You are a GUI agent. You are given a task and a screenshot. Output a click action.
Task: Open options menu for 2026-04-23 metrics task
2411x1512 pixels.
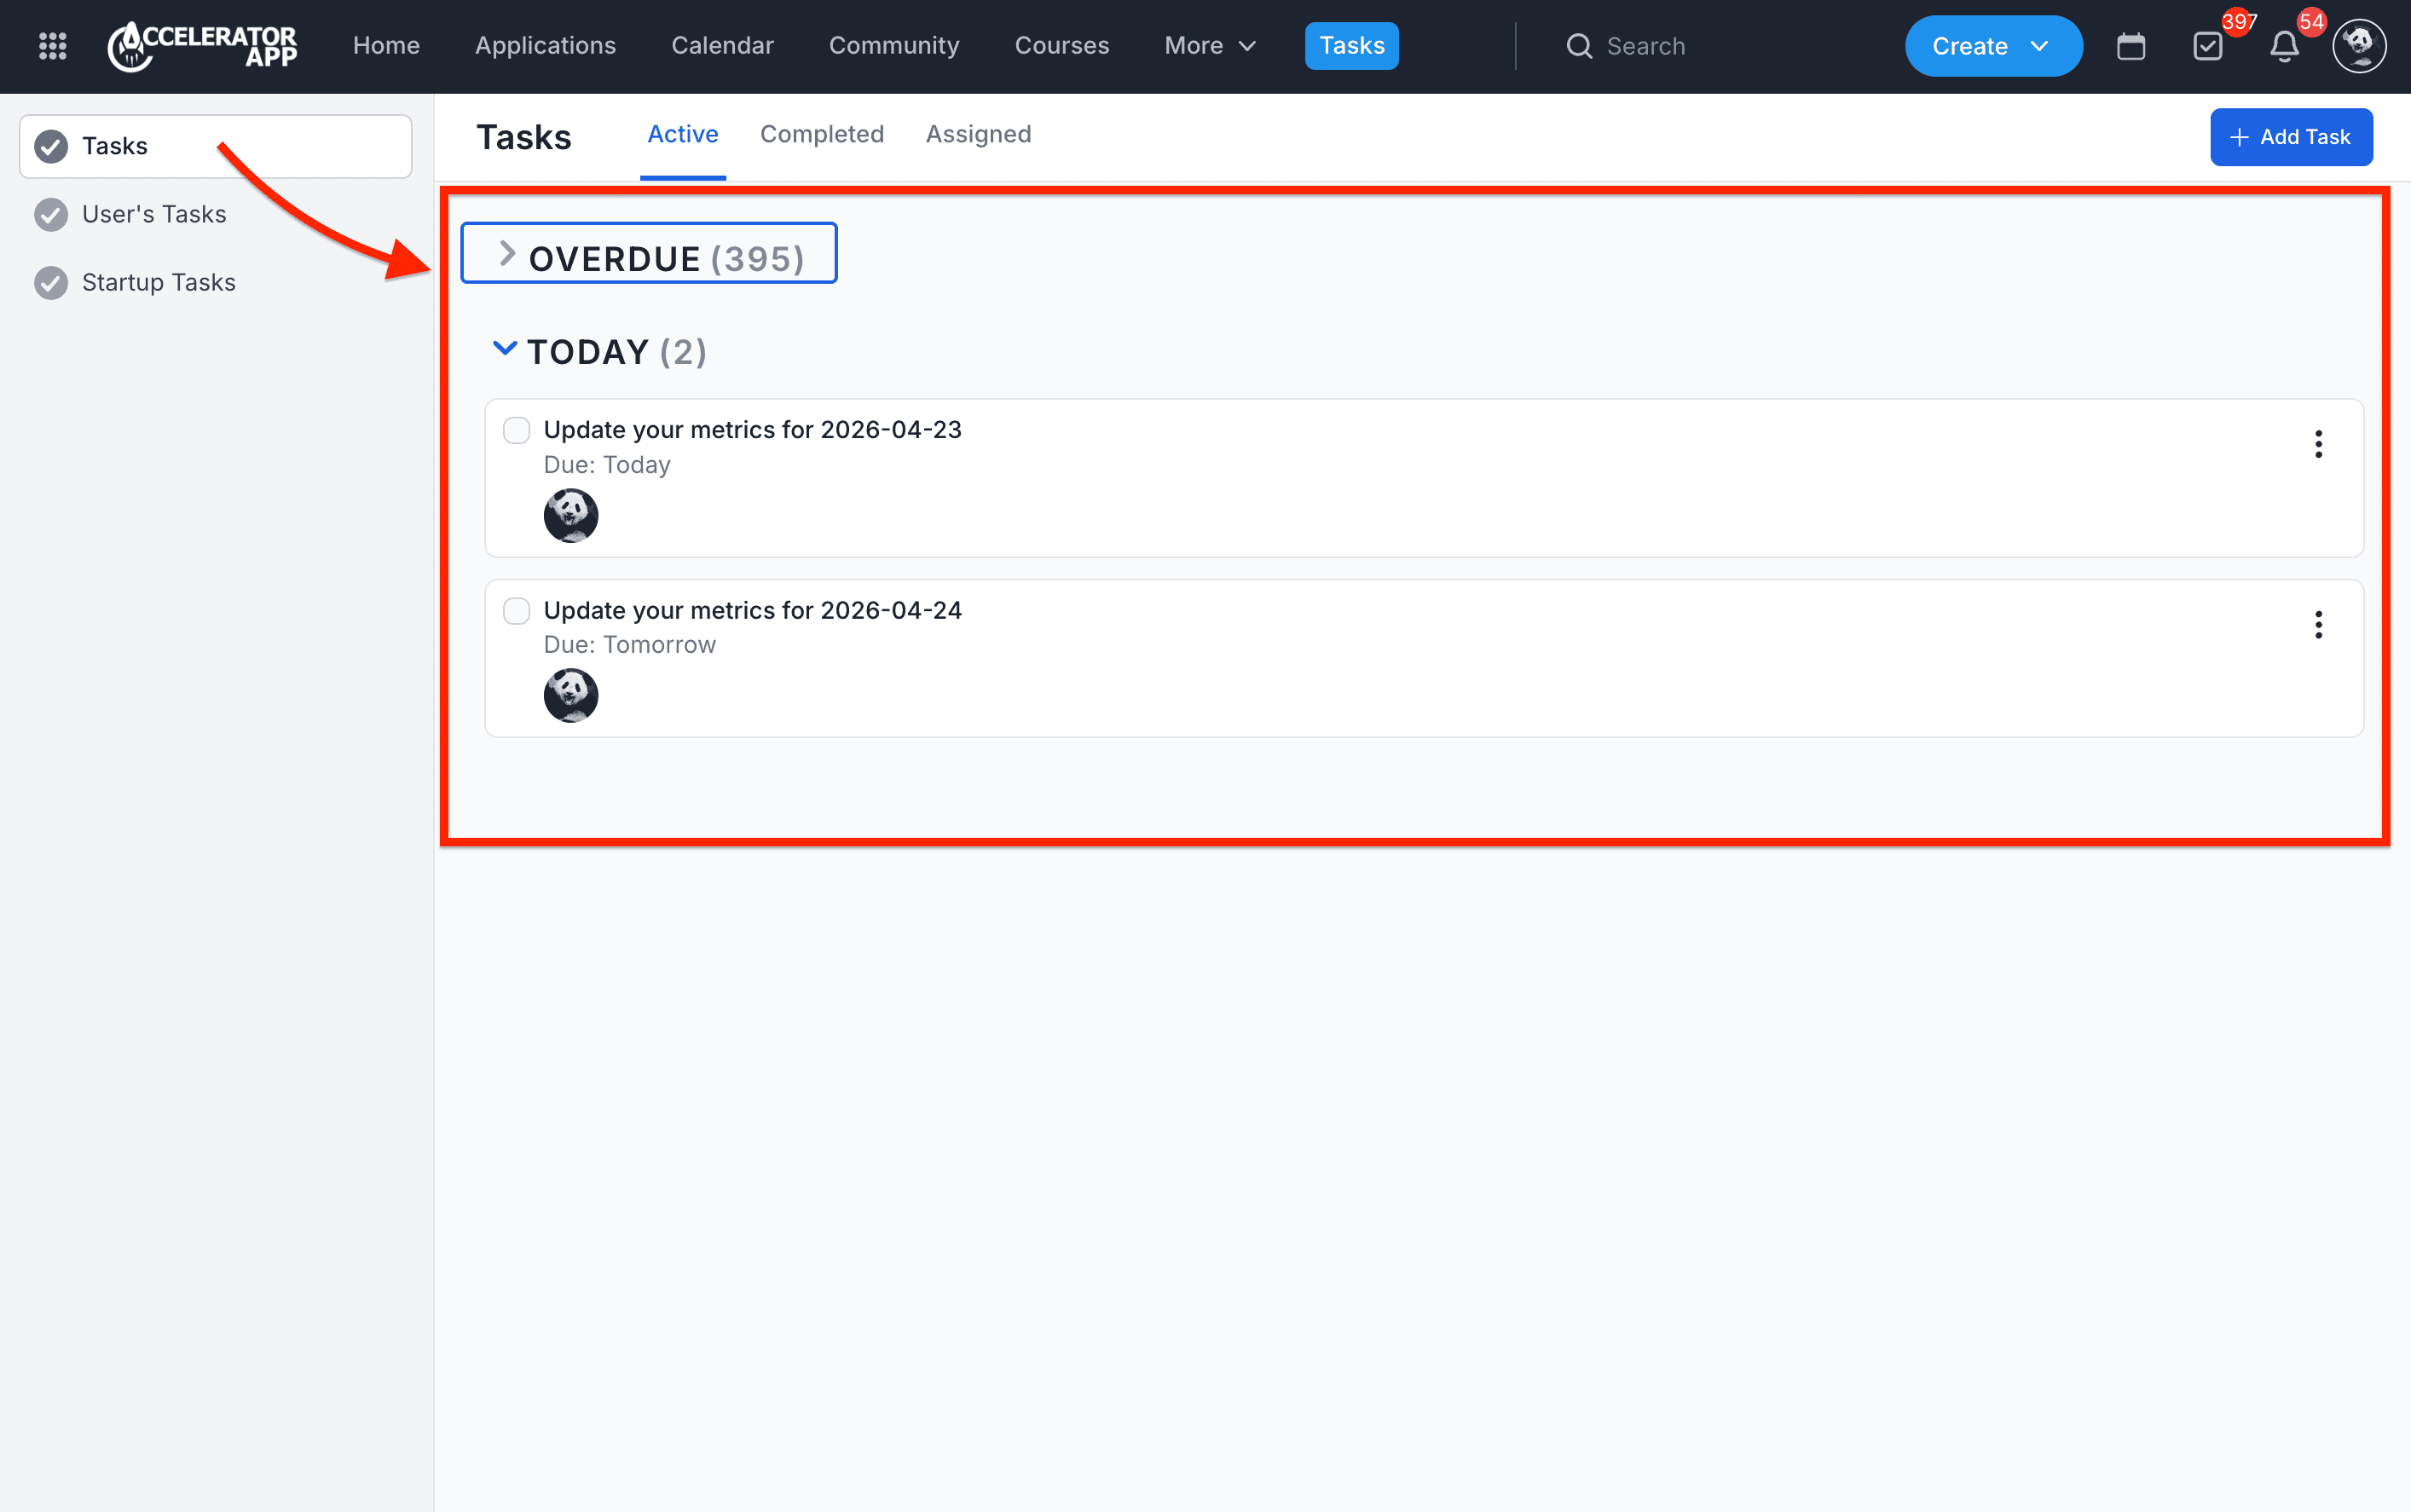tap(2318, 444)
